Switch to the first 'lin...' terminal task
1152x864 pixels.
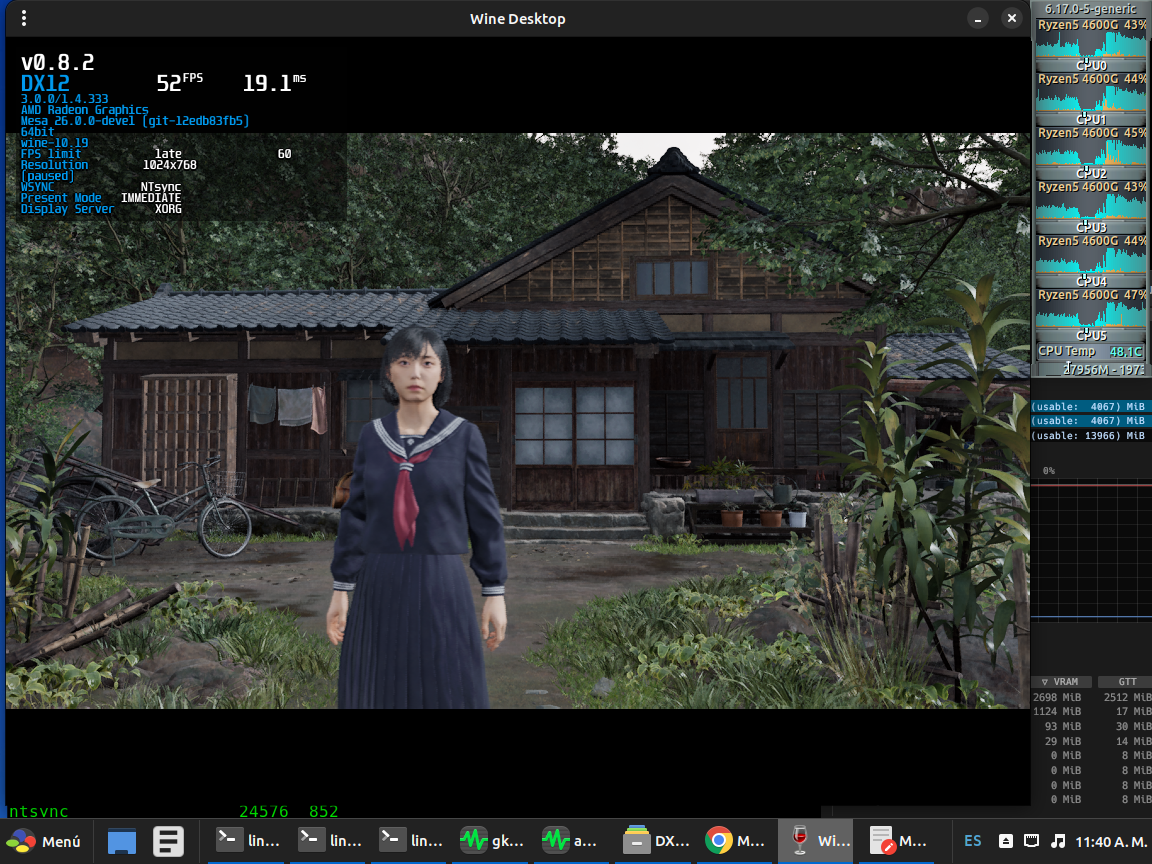[x=248, y=840]
